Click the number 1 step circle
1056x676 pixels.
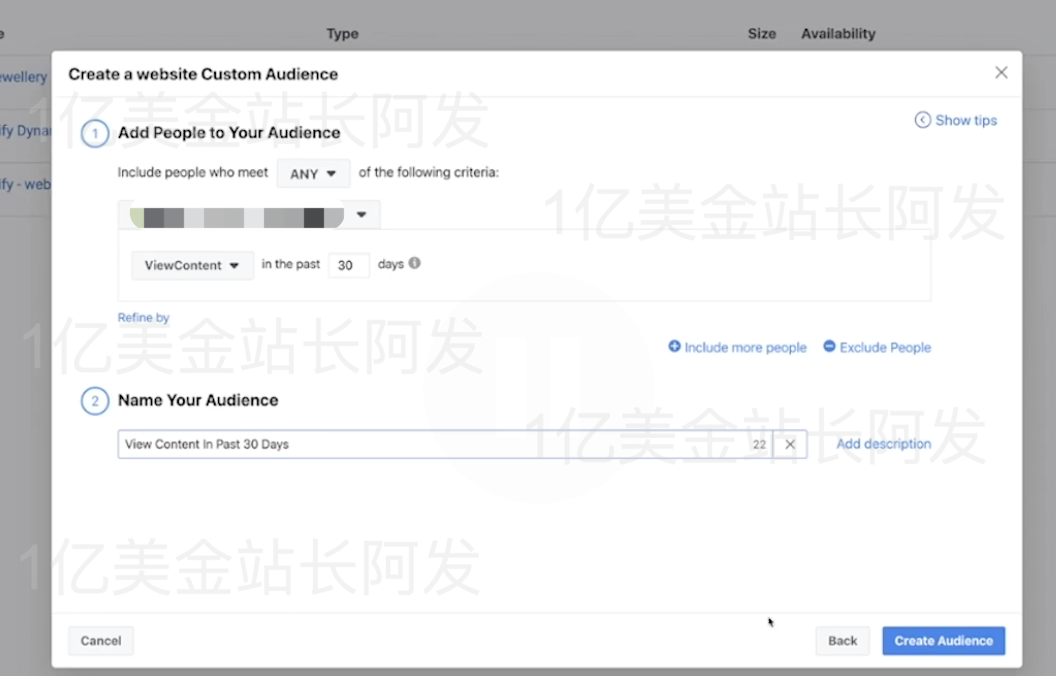94,132
